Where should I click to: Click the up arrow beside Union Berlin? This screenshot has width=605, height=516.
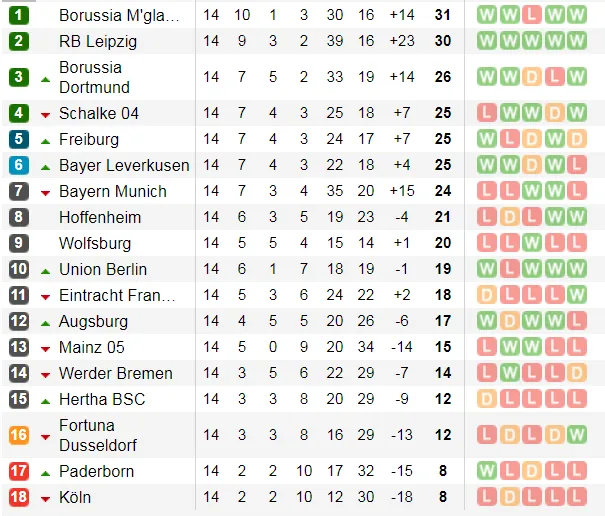(x=45, y=270)
